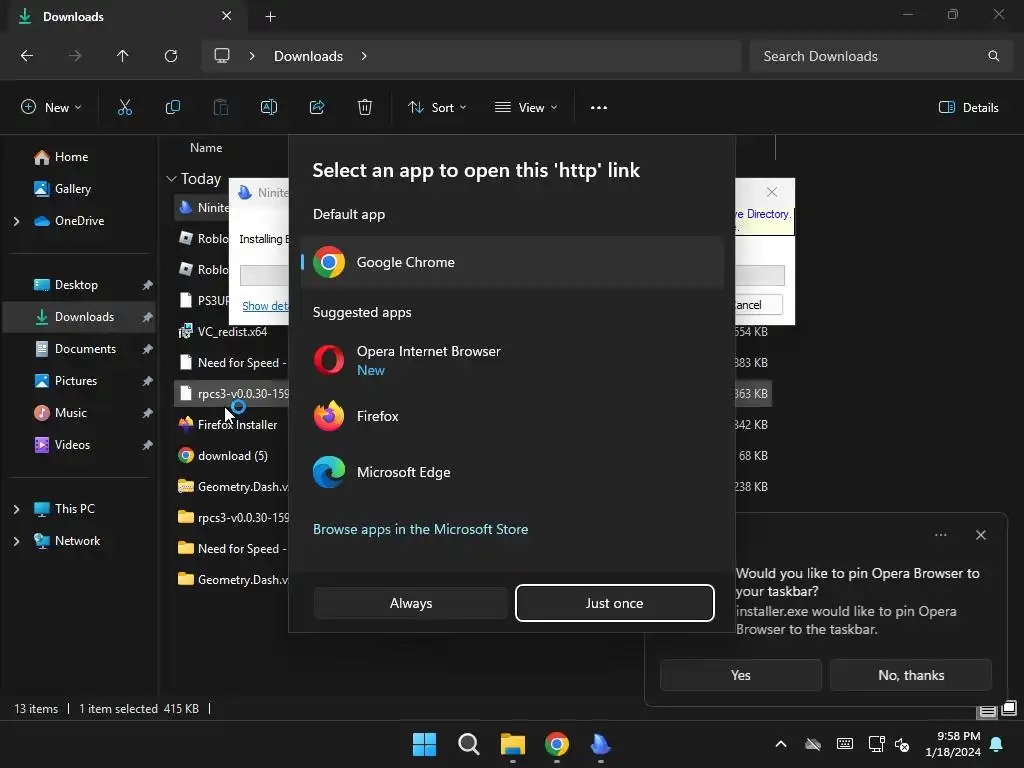Click Yes to pin Opera Browser

(x=741, y=675)
